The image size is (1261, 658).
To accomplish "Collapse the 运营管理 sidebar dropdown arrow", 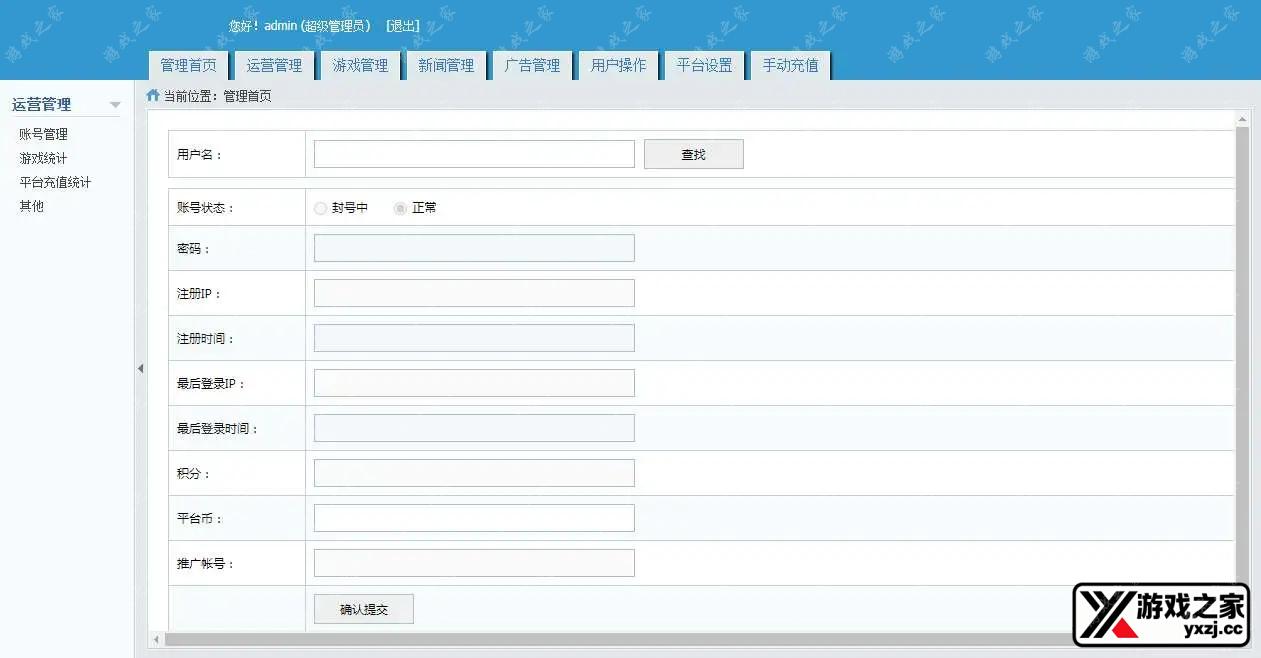I will (x=115, y=105).
